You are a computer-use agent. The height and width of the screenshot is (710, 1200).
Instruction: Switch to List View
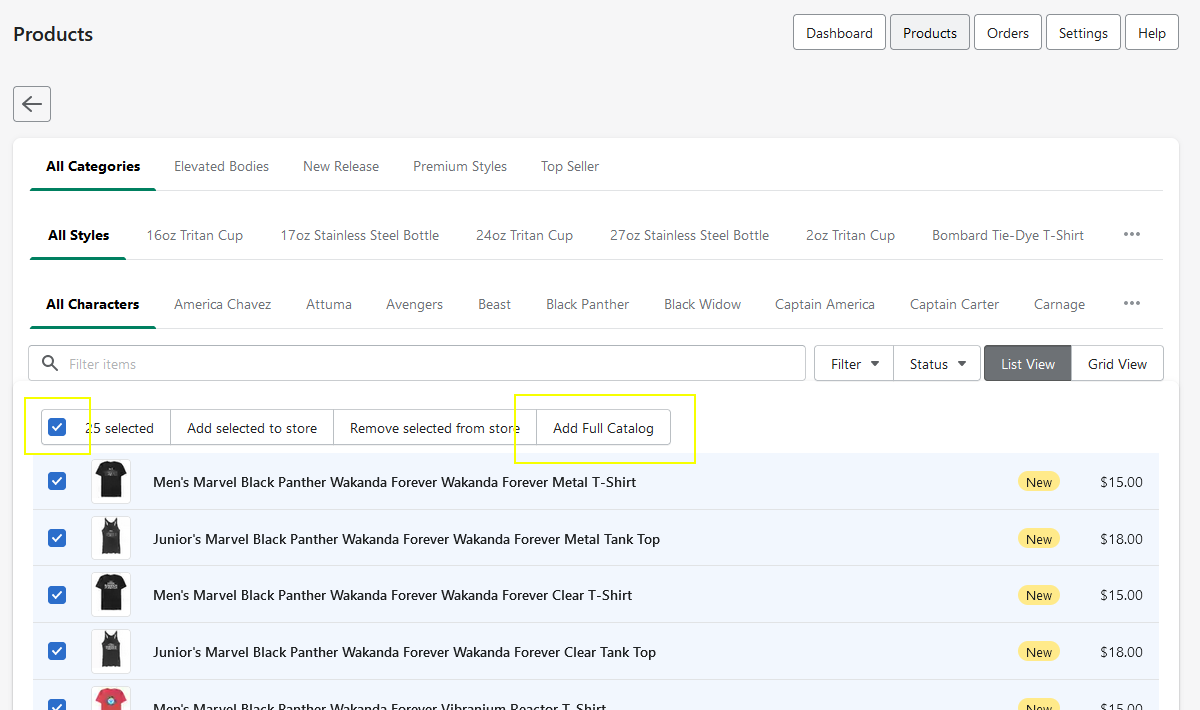[1027, 364]
